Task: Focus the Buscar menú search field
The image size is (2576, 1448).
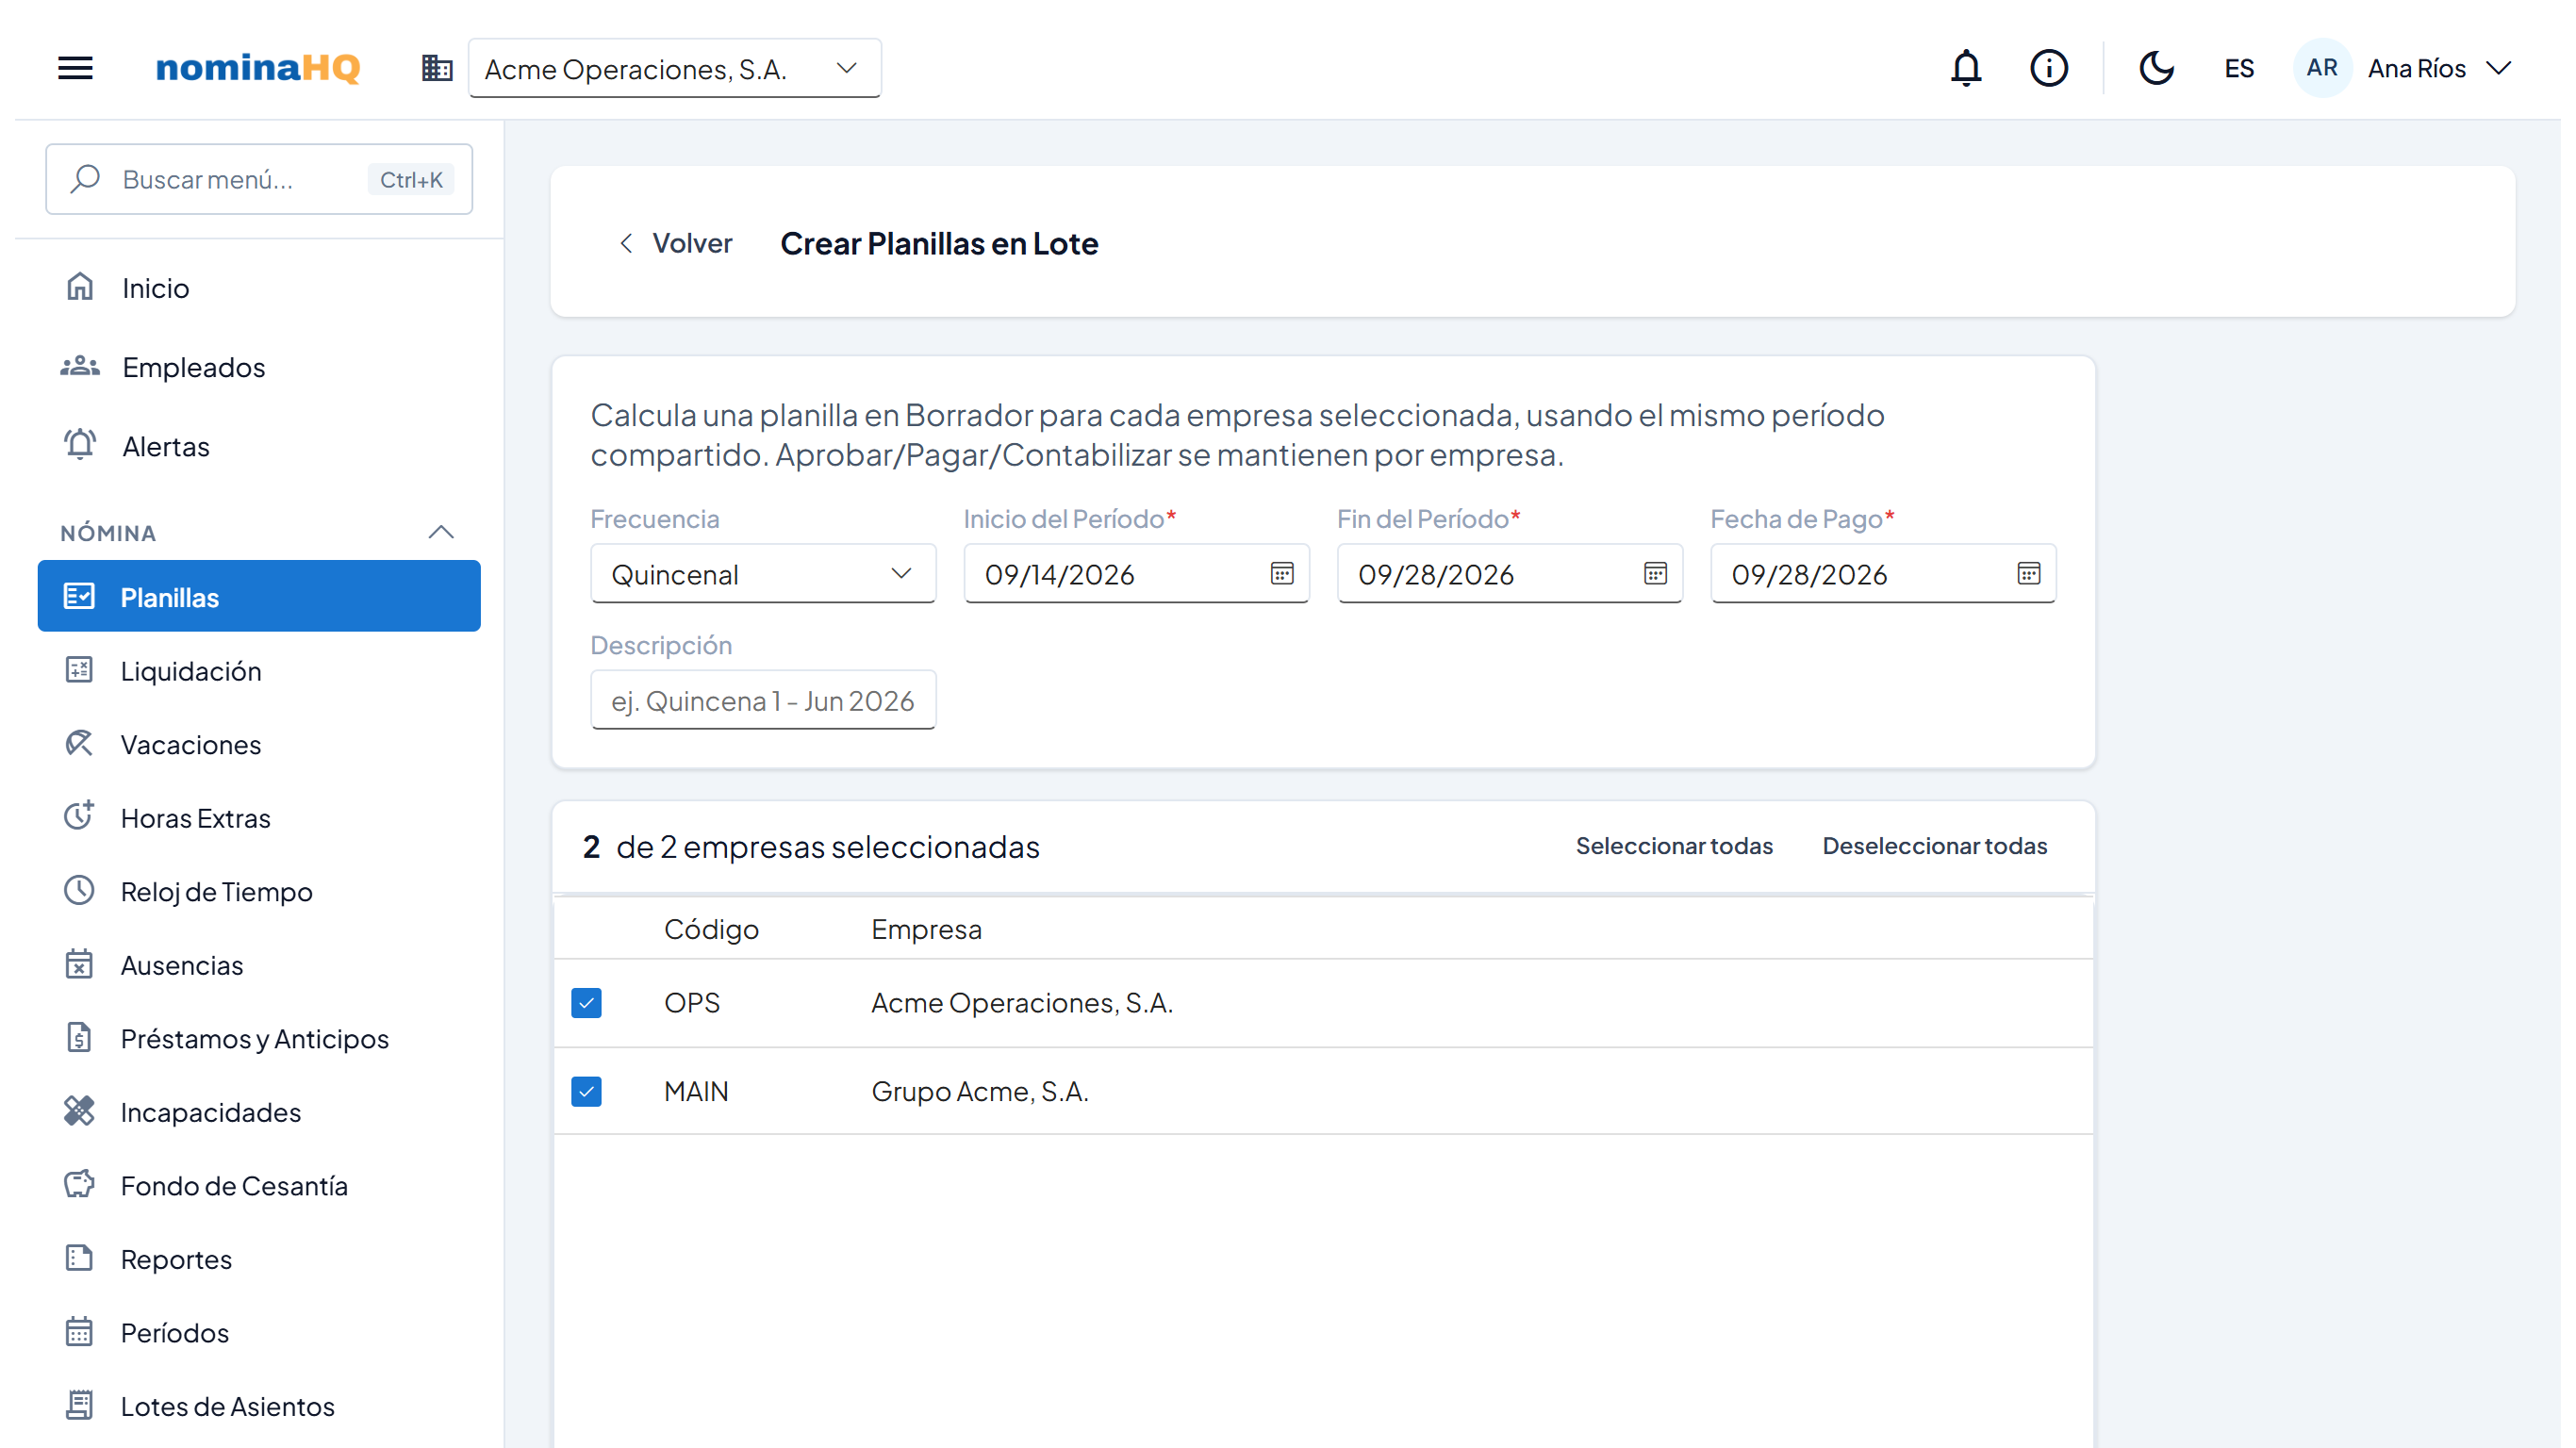Action: (259, 179)
